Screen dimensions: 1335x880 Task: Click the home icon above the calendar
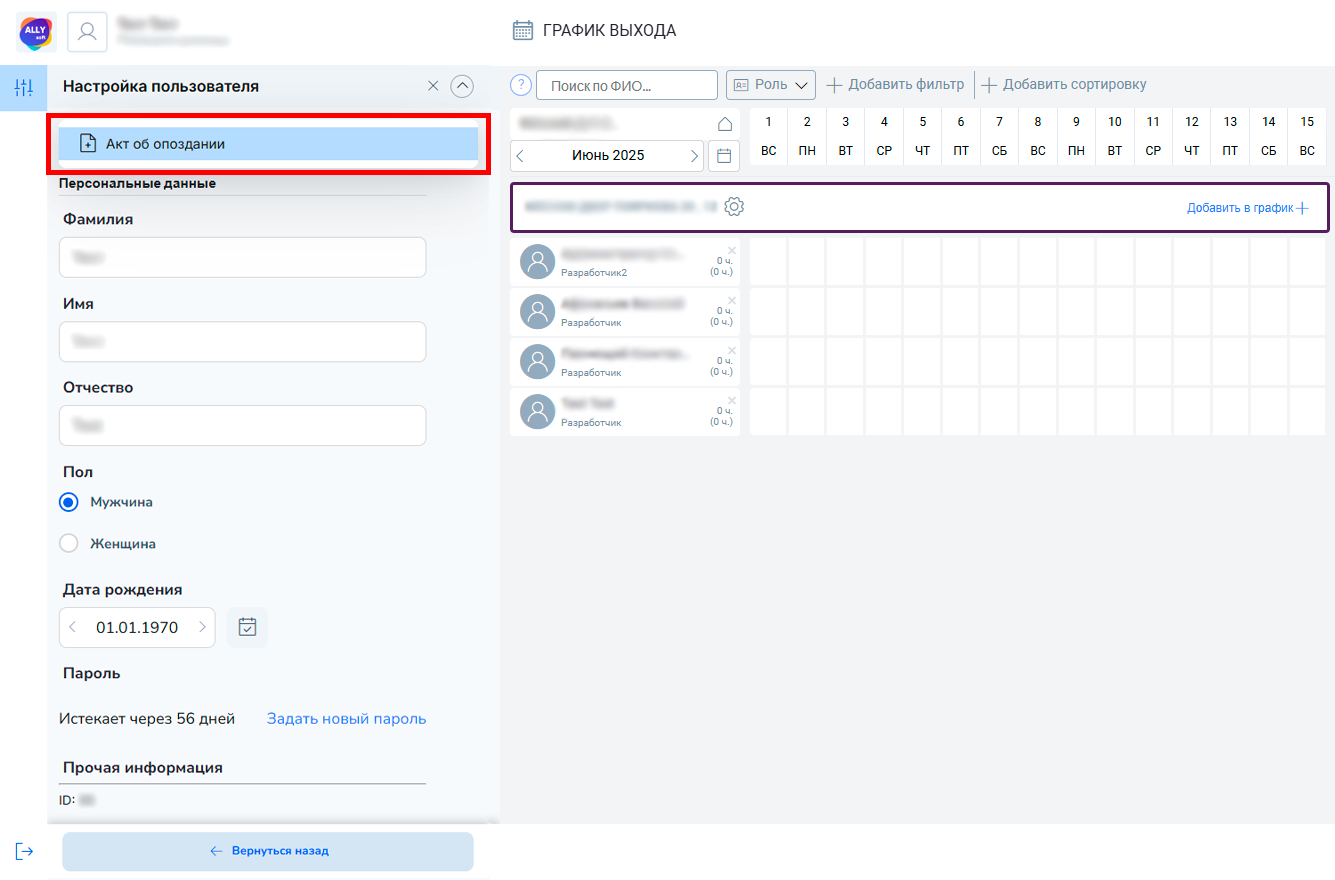point(725,124)
